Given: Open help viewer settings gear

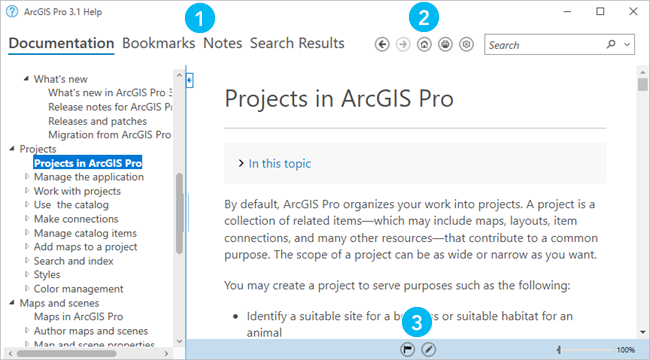Looking at the screenshot, I should (x=466, y=44).
